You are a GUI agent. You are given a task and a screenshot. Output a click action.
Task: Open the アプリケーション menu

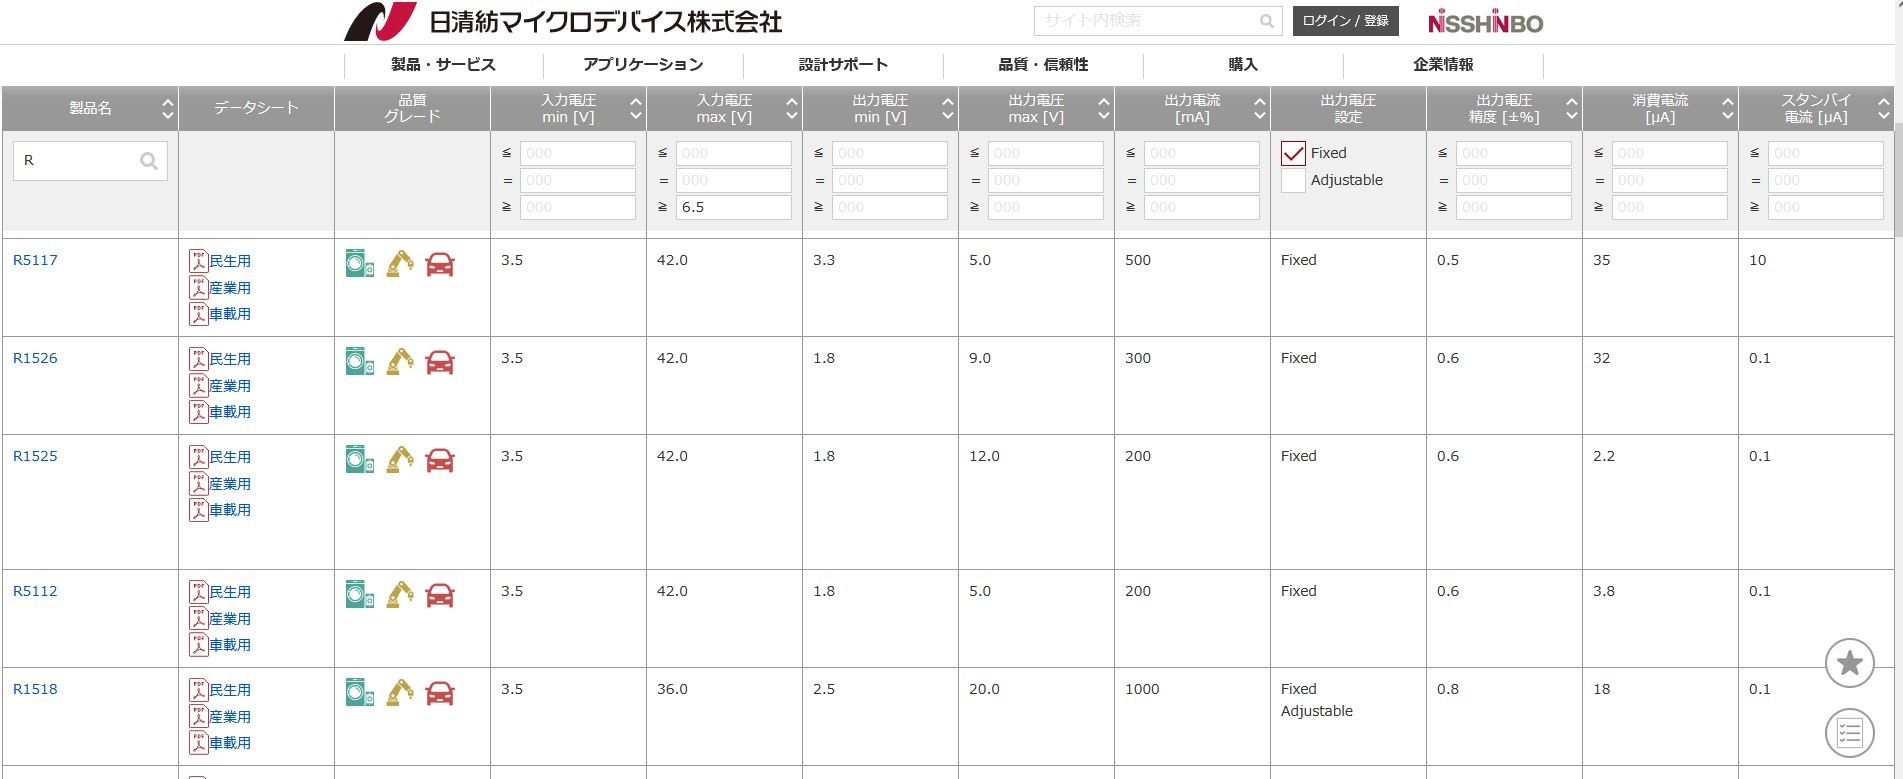click(643, 65)
